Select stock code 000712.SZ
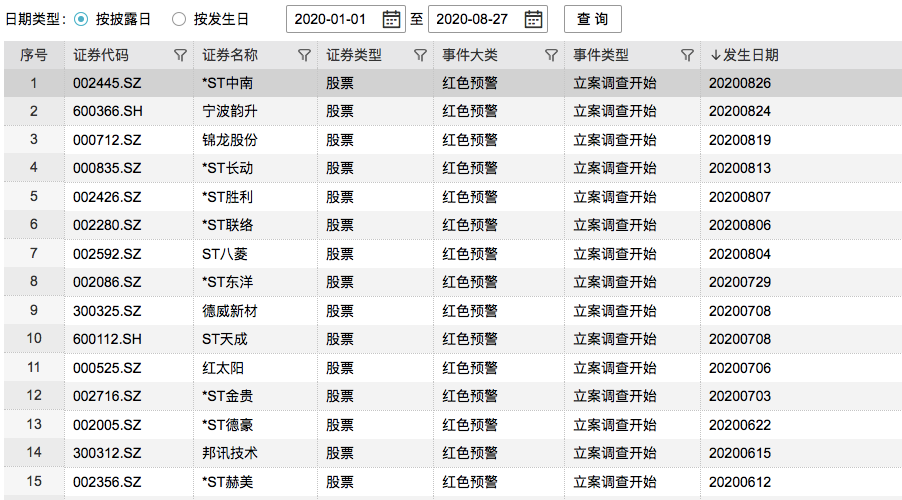 coord(107,140)
